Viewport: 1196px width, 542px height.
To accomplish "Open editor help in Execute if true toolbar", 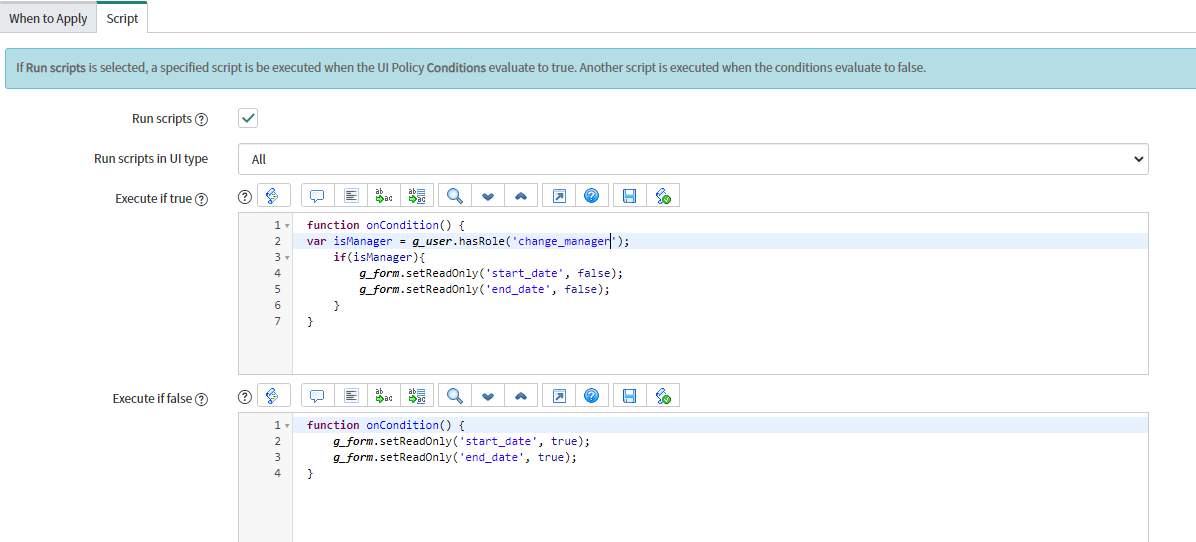I will (591, 196).
